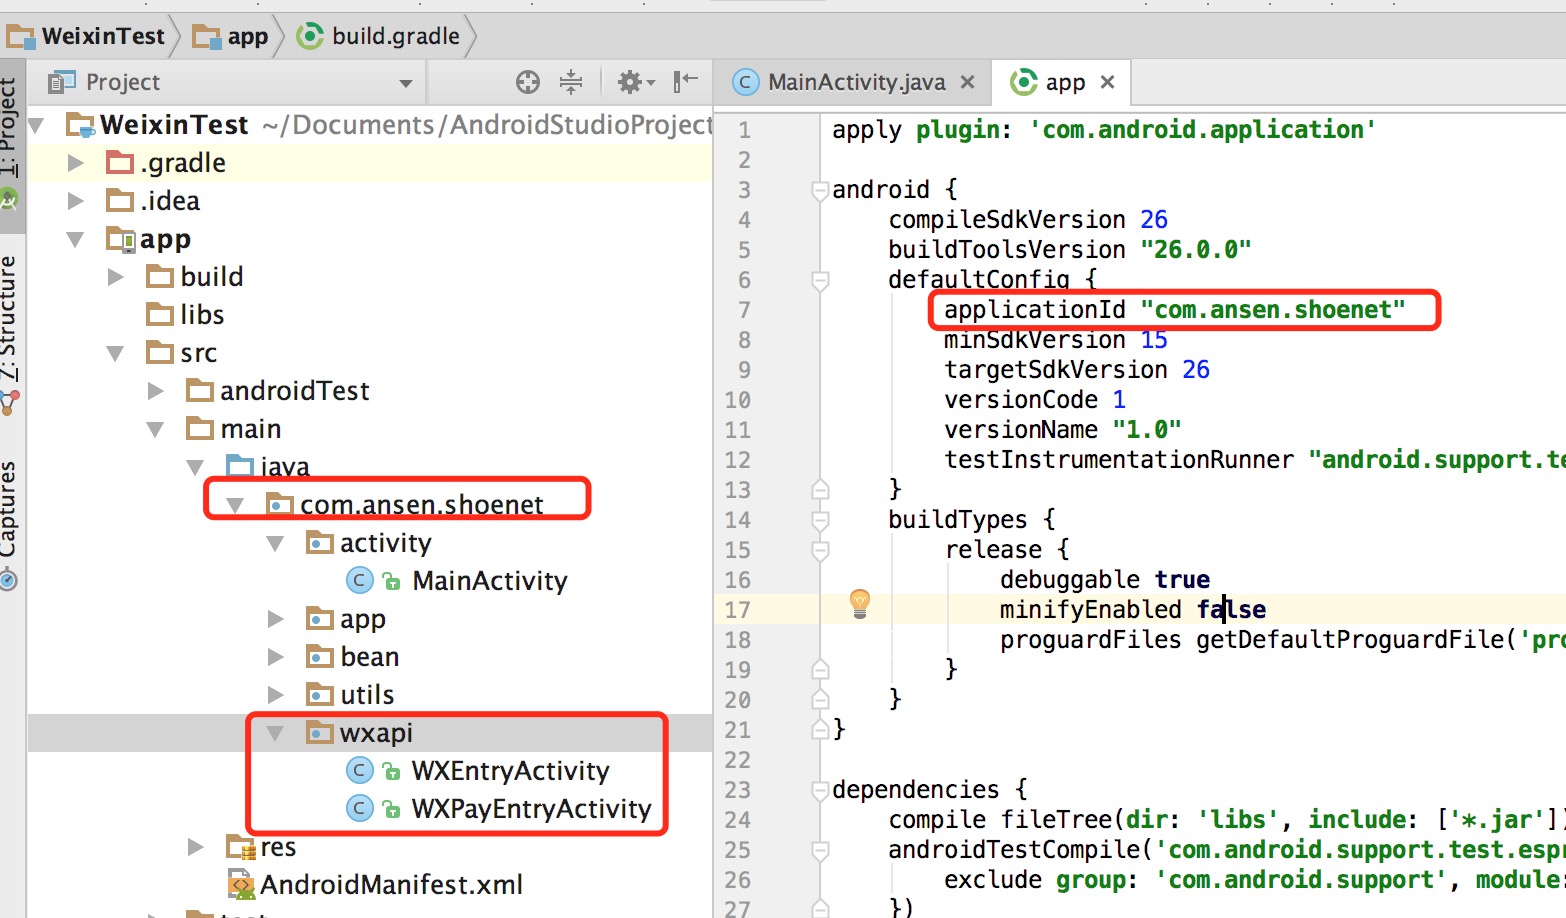The height and width of the screenshot is (918, 1566).
Task: Click WeixinTest in the breadcrumb bar
Action: pos(103,36)
